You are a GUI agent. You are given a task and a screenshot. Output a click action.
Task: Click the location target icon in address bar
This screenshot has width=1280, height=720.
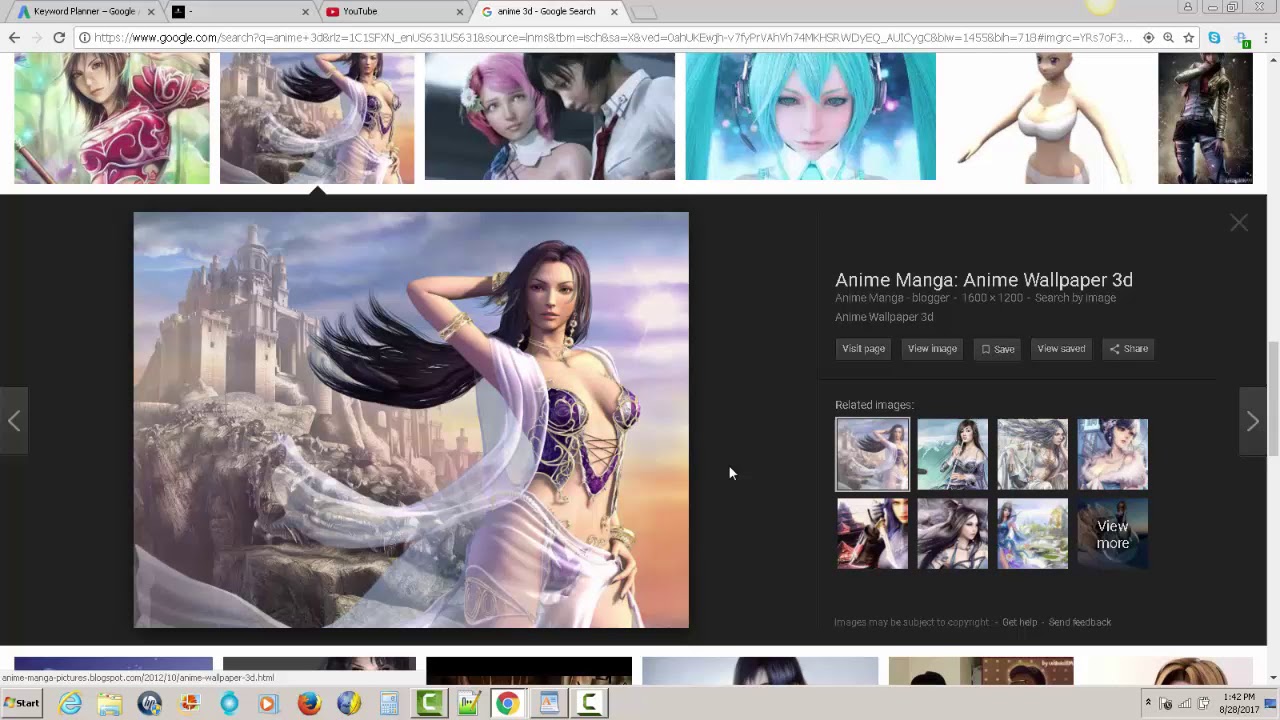[x=1148, y=38]
